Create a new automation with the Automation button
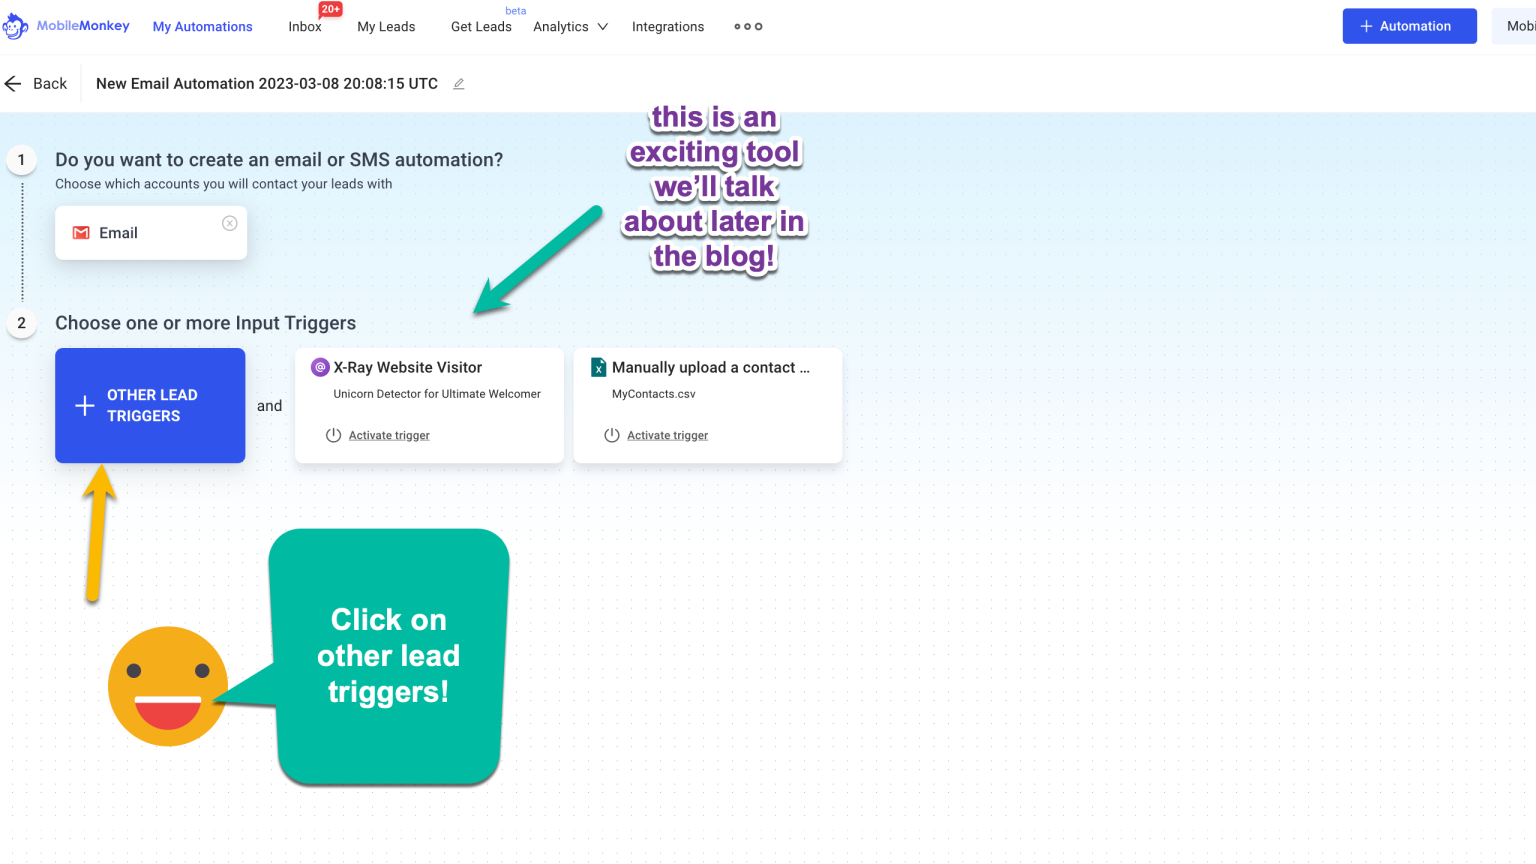The height and width of the screenshot is (864, 1536). (1409, 26)
